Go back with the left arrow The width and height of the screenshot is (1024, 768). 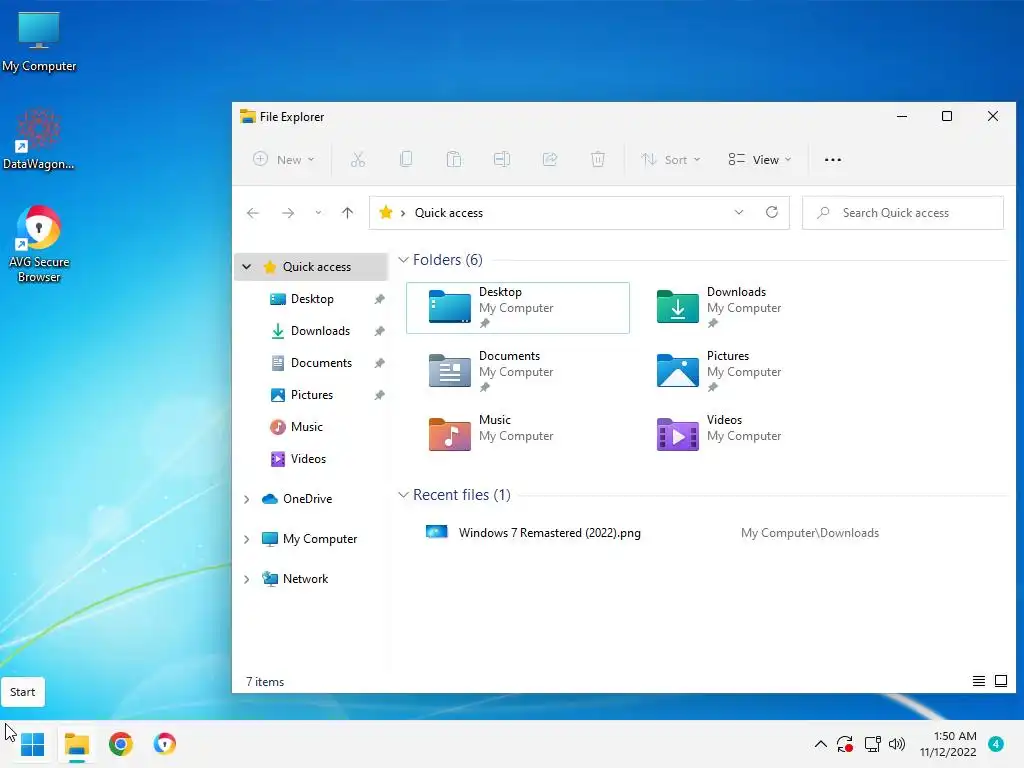point(253,213)
